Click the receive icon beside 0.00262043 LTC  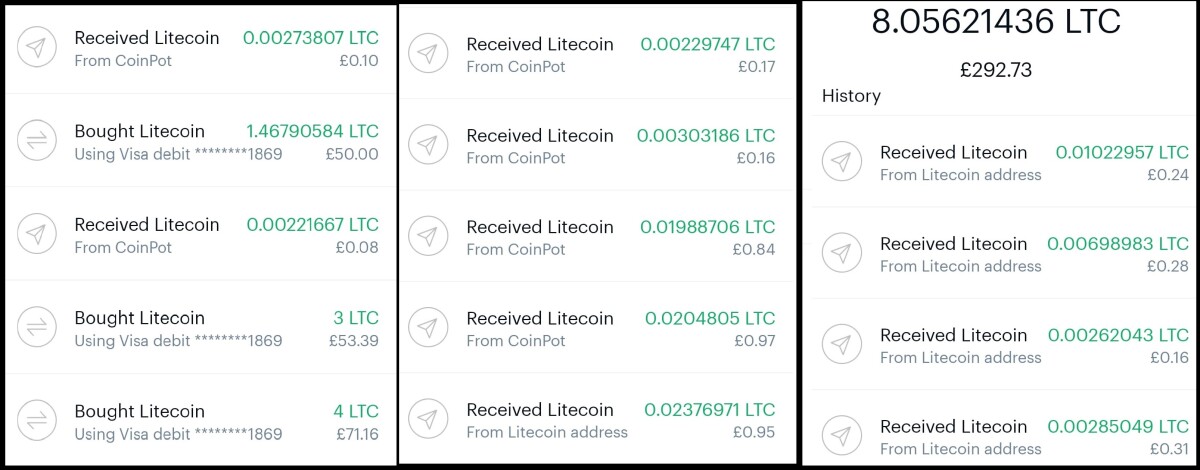pos(841,345)
